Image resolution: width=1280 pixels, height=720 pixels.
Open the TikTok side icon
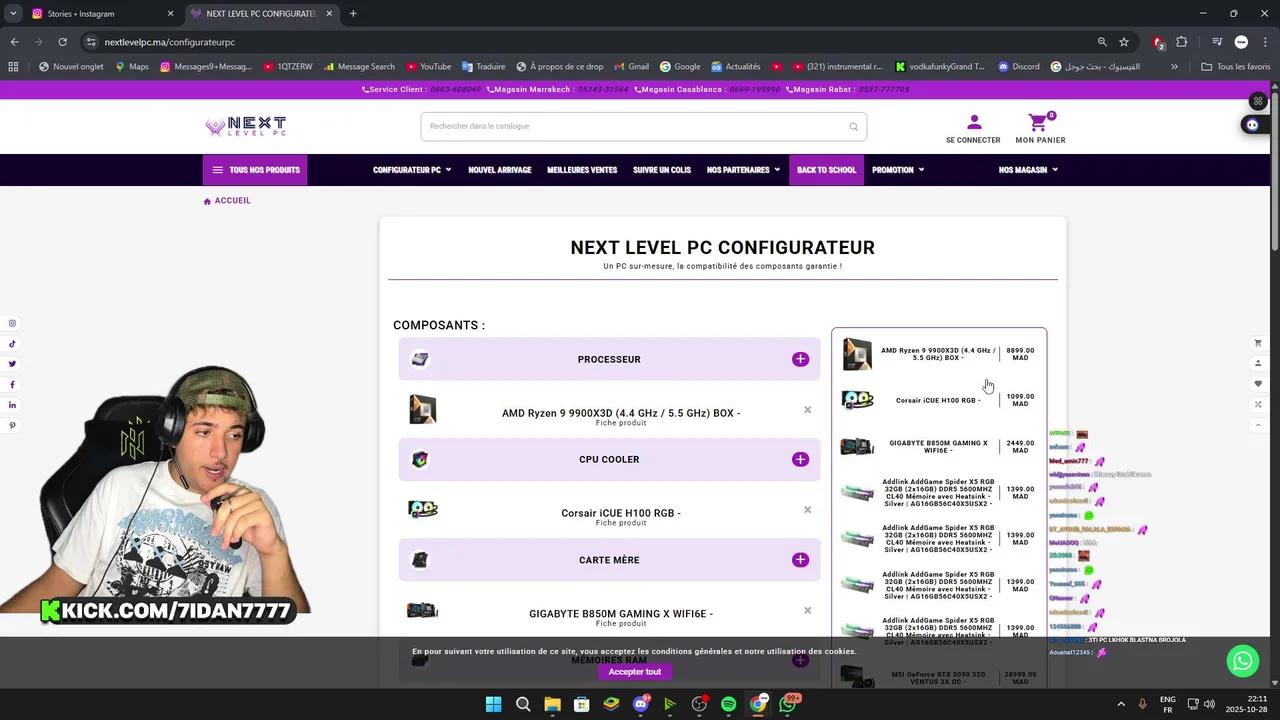point(12,344)
